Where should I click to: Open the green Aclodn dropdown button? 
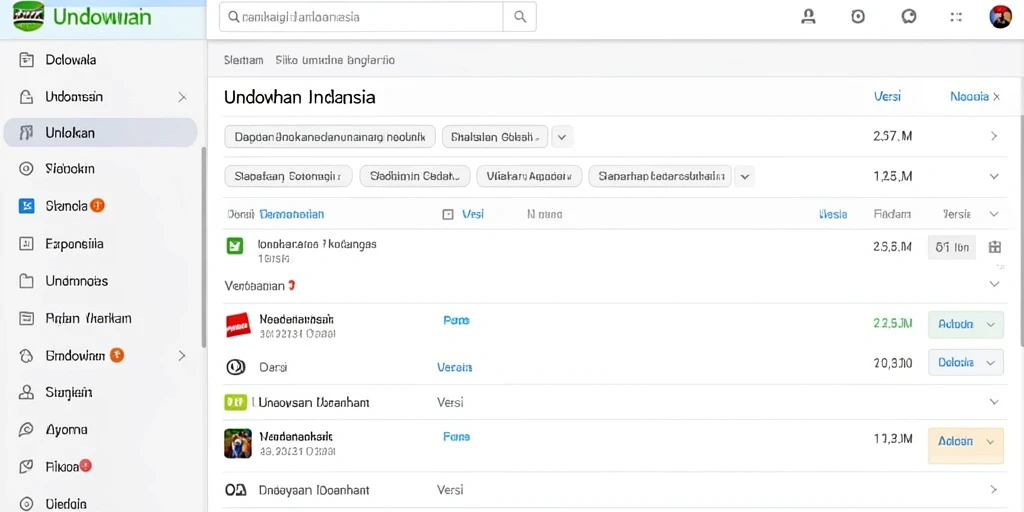pyautogui.click(x=965, y=325)
